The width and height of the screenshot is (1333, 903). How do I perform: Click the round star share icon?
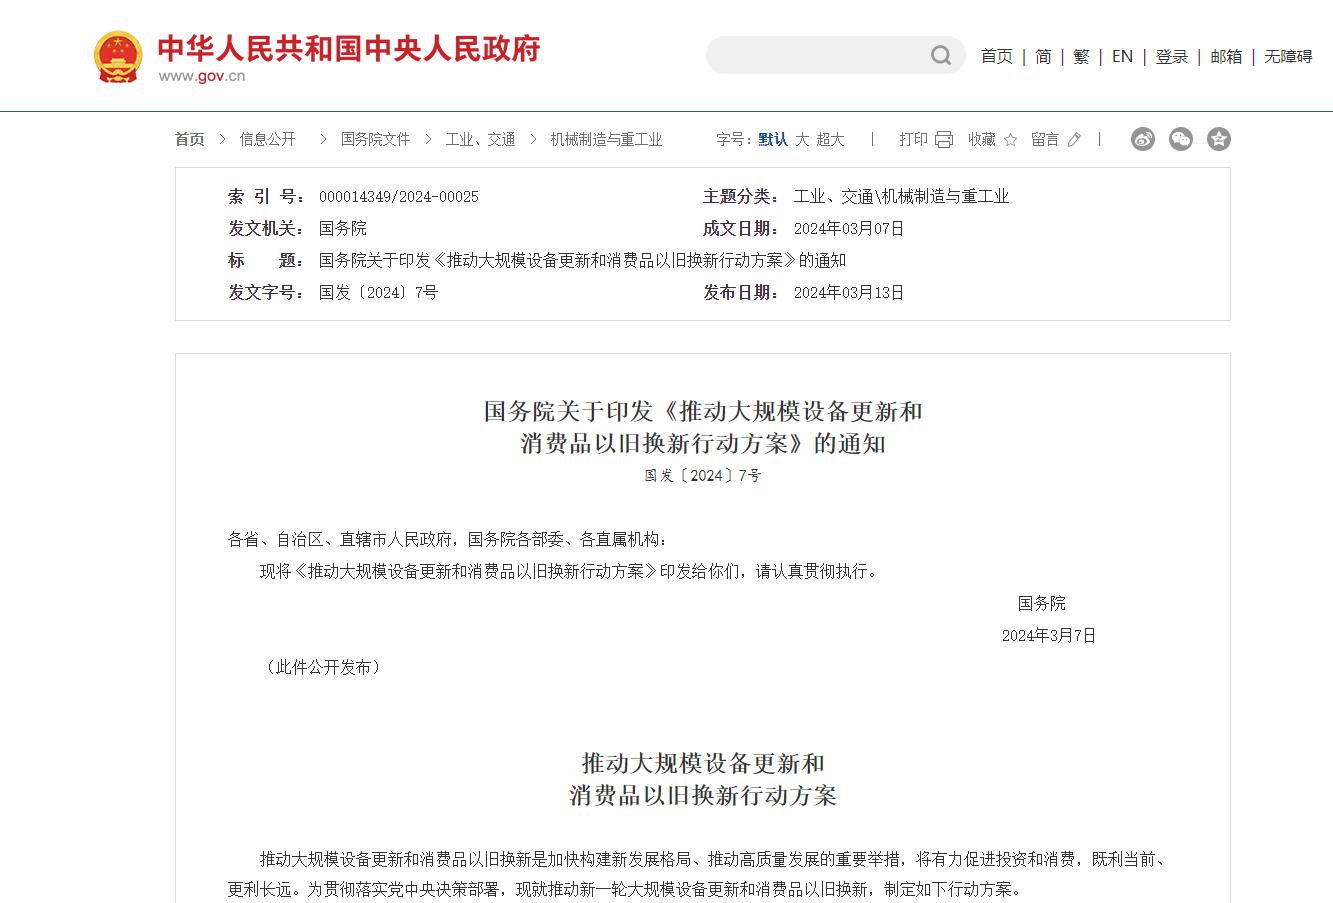coord(1218,139)
